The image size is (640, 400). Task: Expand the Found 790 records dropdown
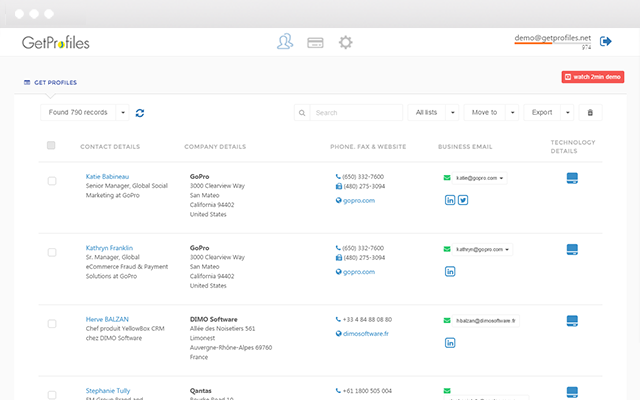click(122, 113)
